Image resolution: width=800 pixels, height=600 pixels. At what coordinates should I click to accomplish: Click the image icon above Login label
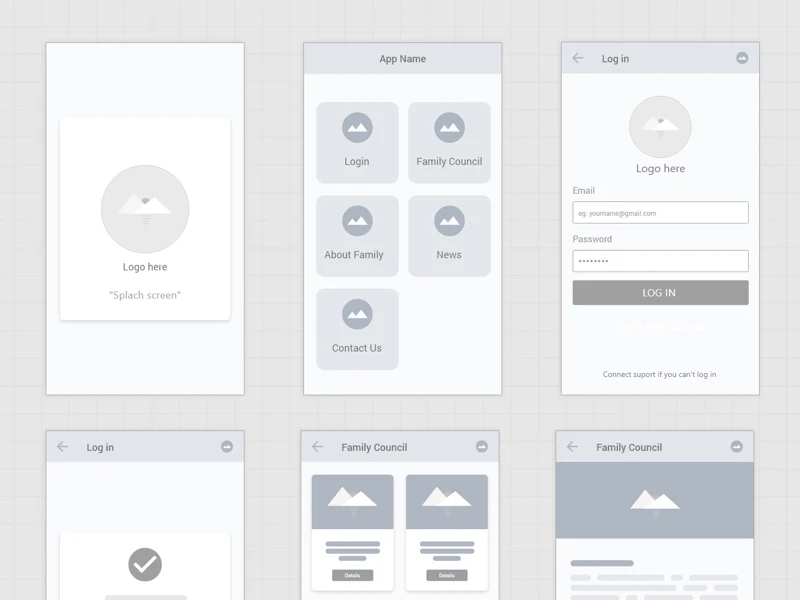pyautogui.click(x=357, y=128)
